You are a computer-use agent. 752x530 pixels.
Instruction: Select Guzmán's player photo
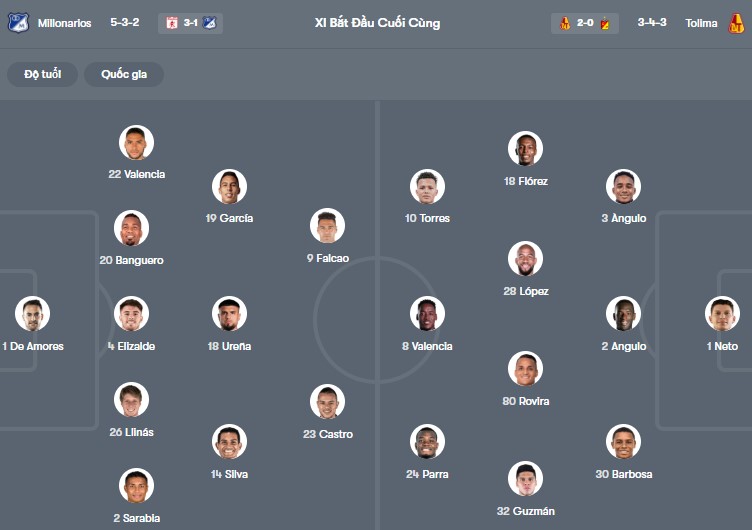point(525,479)
